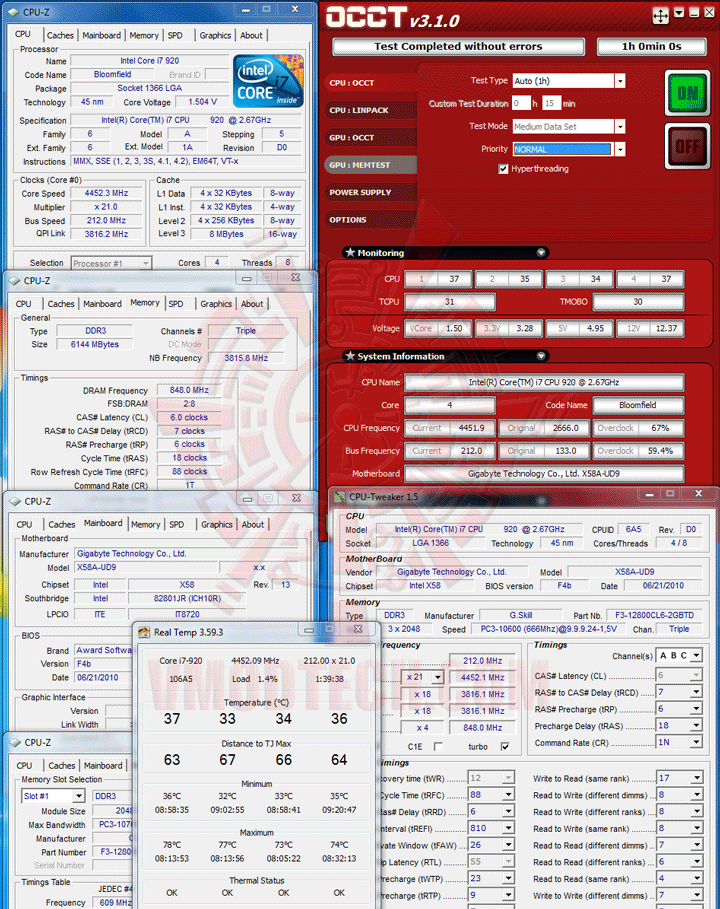The height and width of the screenshot is (909, 720).
Task: Click the CPU-Z icon in the topmost CPU-Z title bar
Action: [x=13, y=12]
